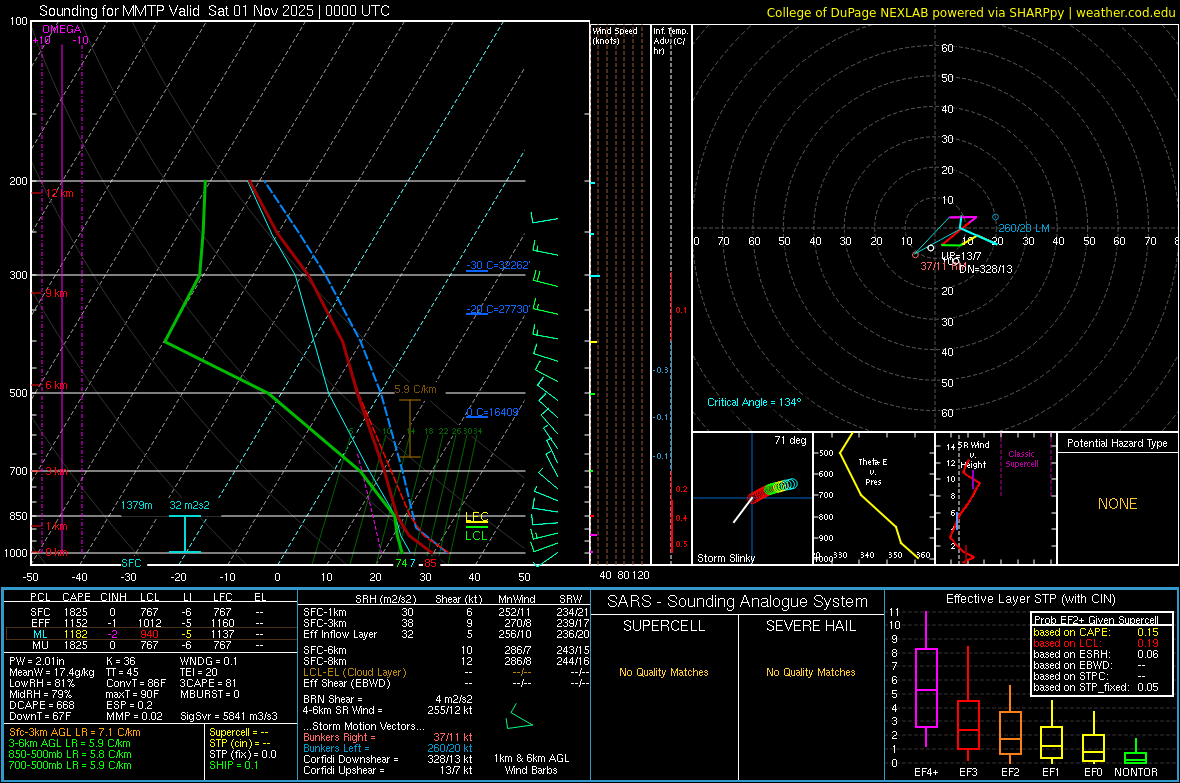1180x783 pixels.
Task: Click the SHIP = 0.1 value
Action: coord(234,765)
